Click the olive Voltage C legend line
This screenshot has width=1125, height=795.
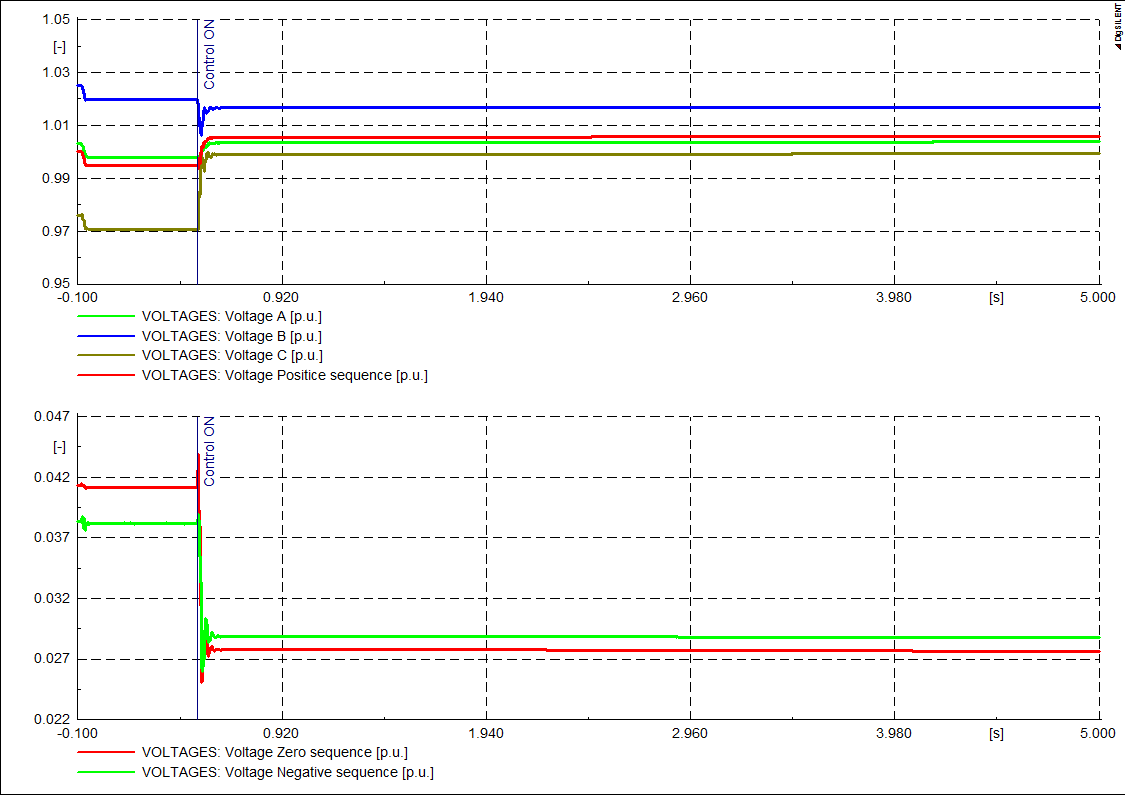[x=105, y=355]
